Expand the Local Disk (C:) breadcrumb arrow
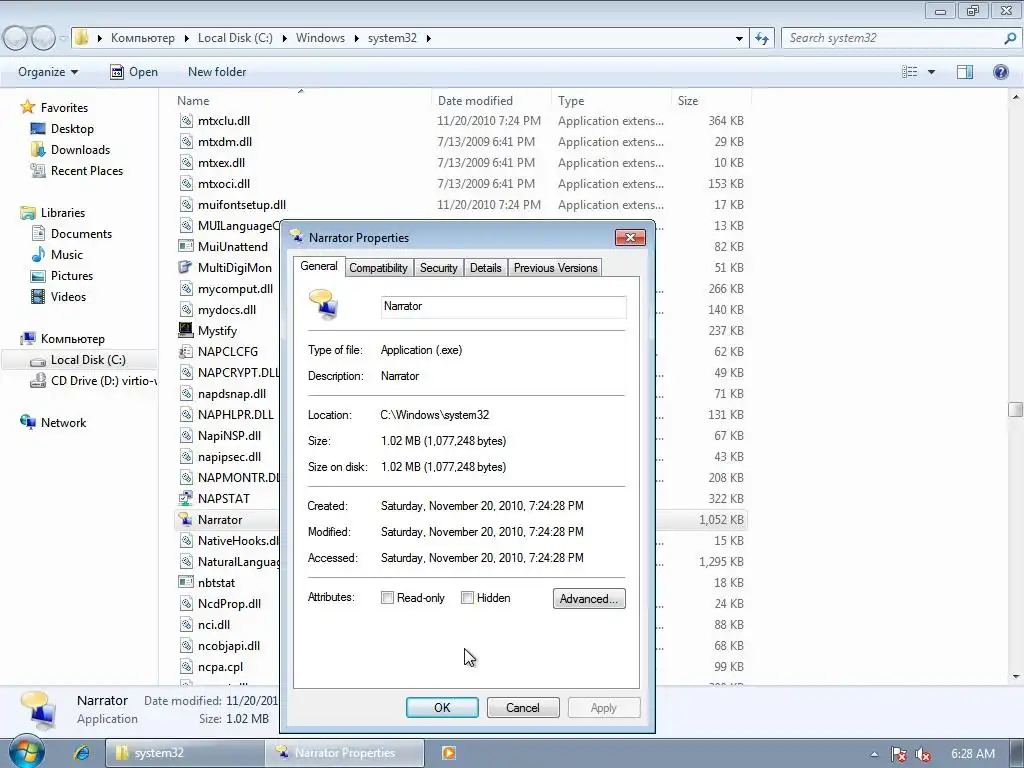1024x768 pixels. click(285, 39)
